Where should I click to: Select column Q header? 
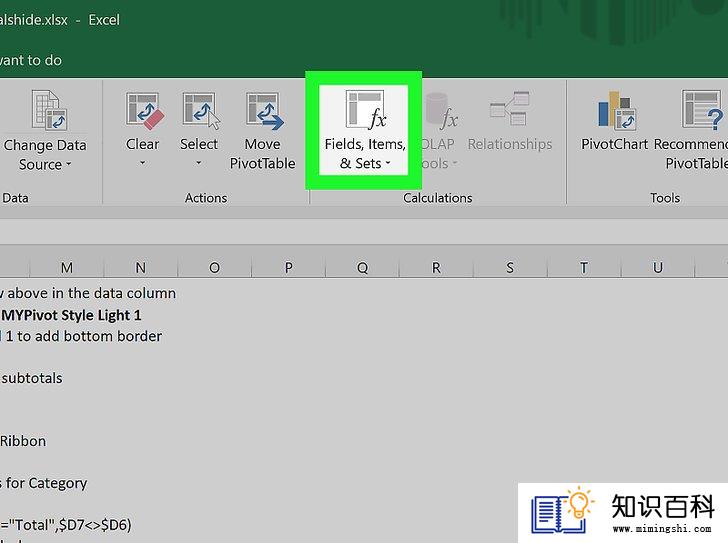[x=362, y=268]
